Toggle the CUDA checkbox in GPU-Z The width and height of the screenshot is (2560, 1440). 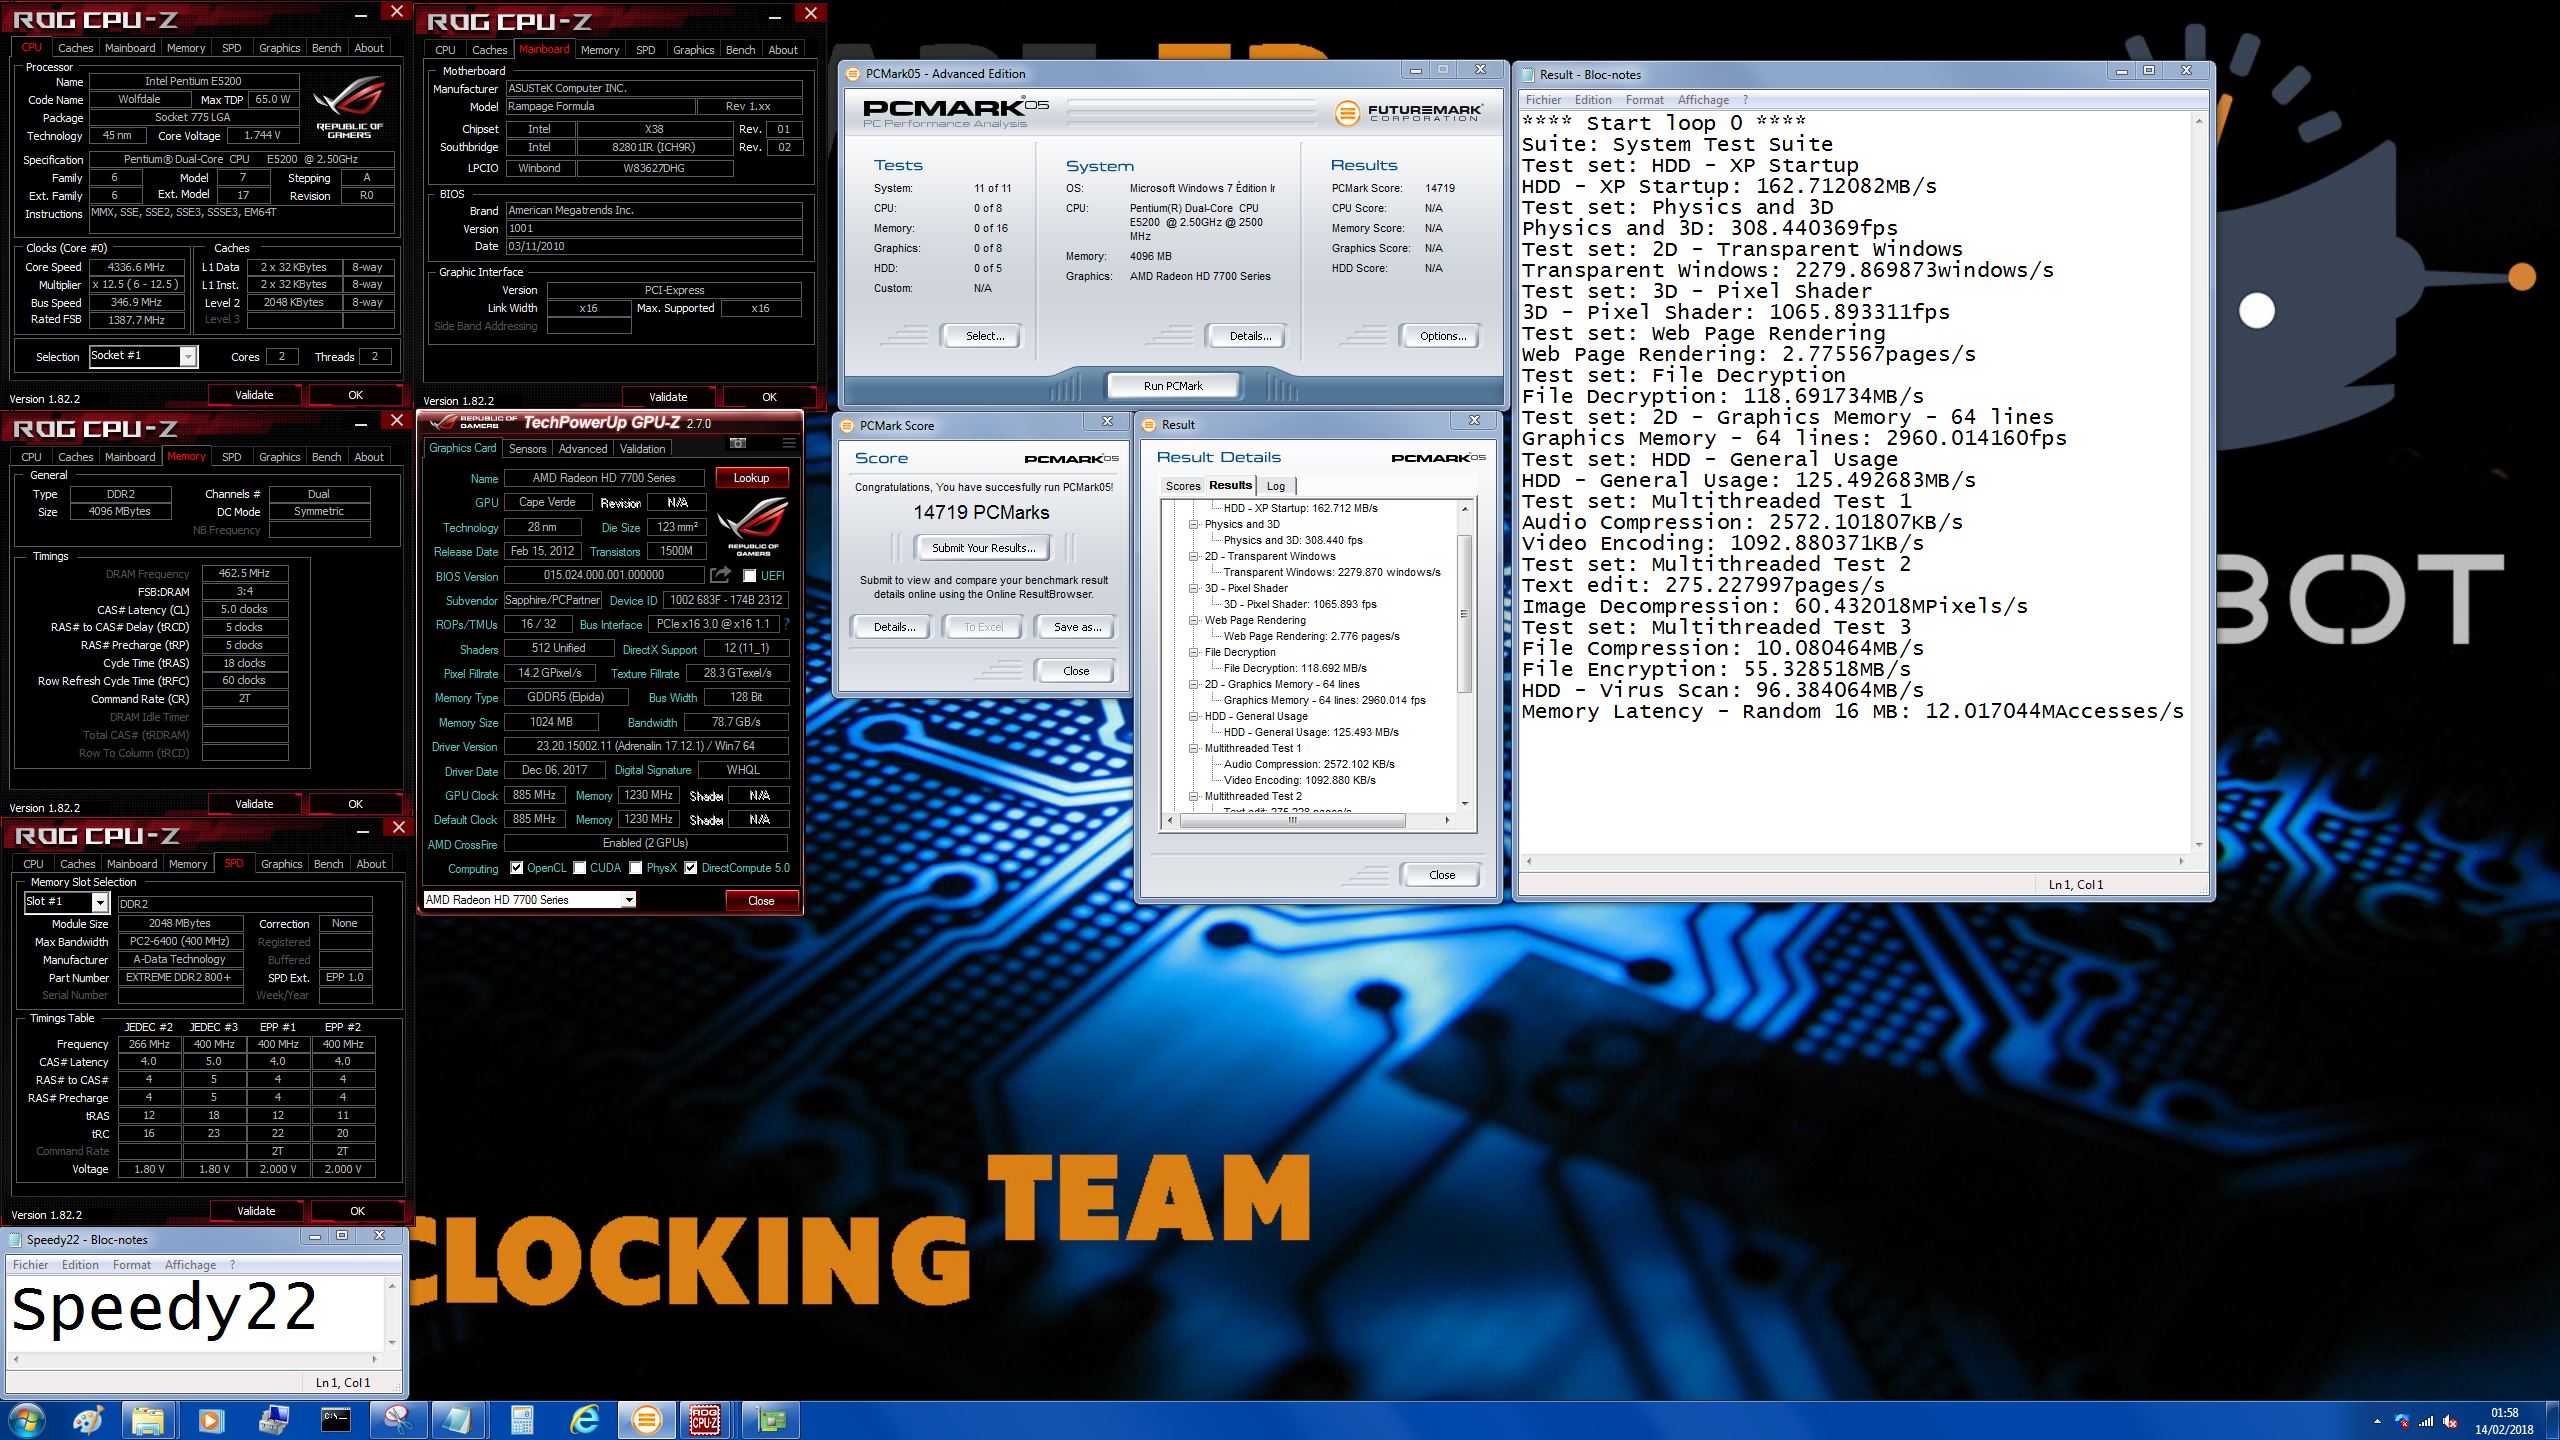point(579,868)
